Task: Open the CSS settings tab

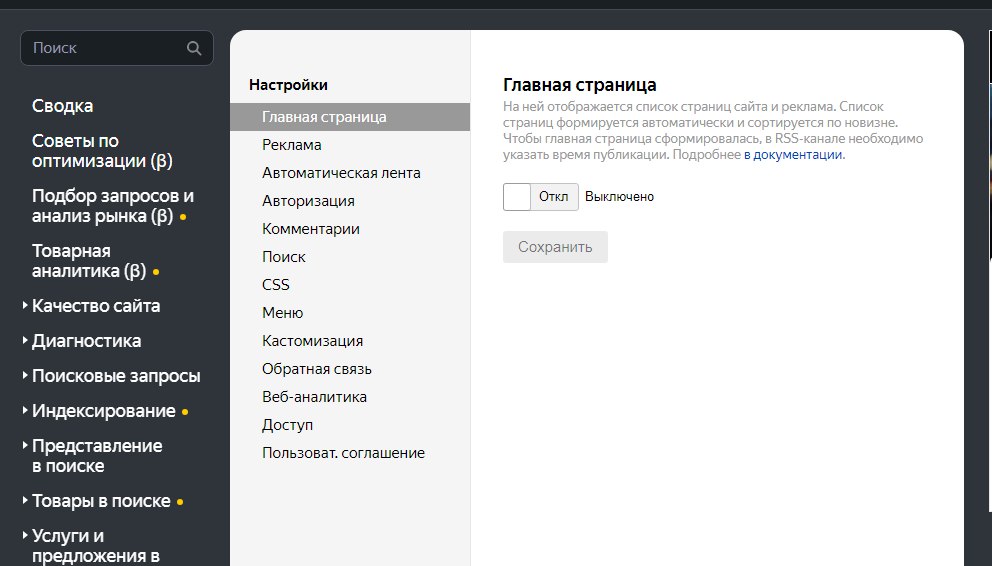Action: coord(350,285)
